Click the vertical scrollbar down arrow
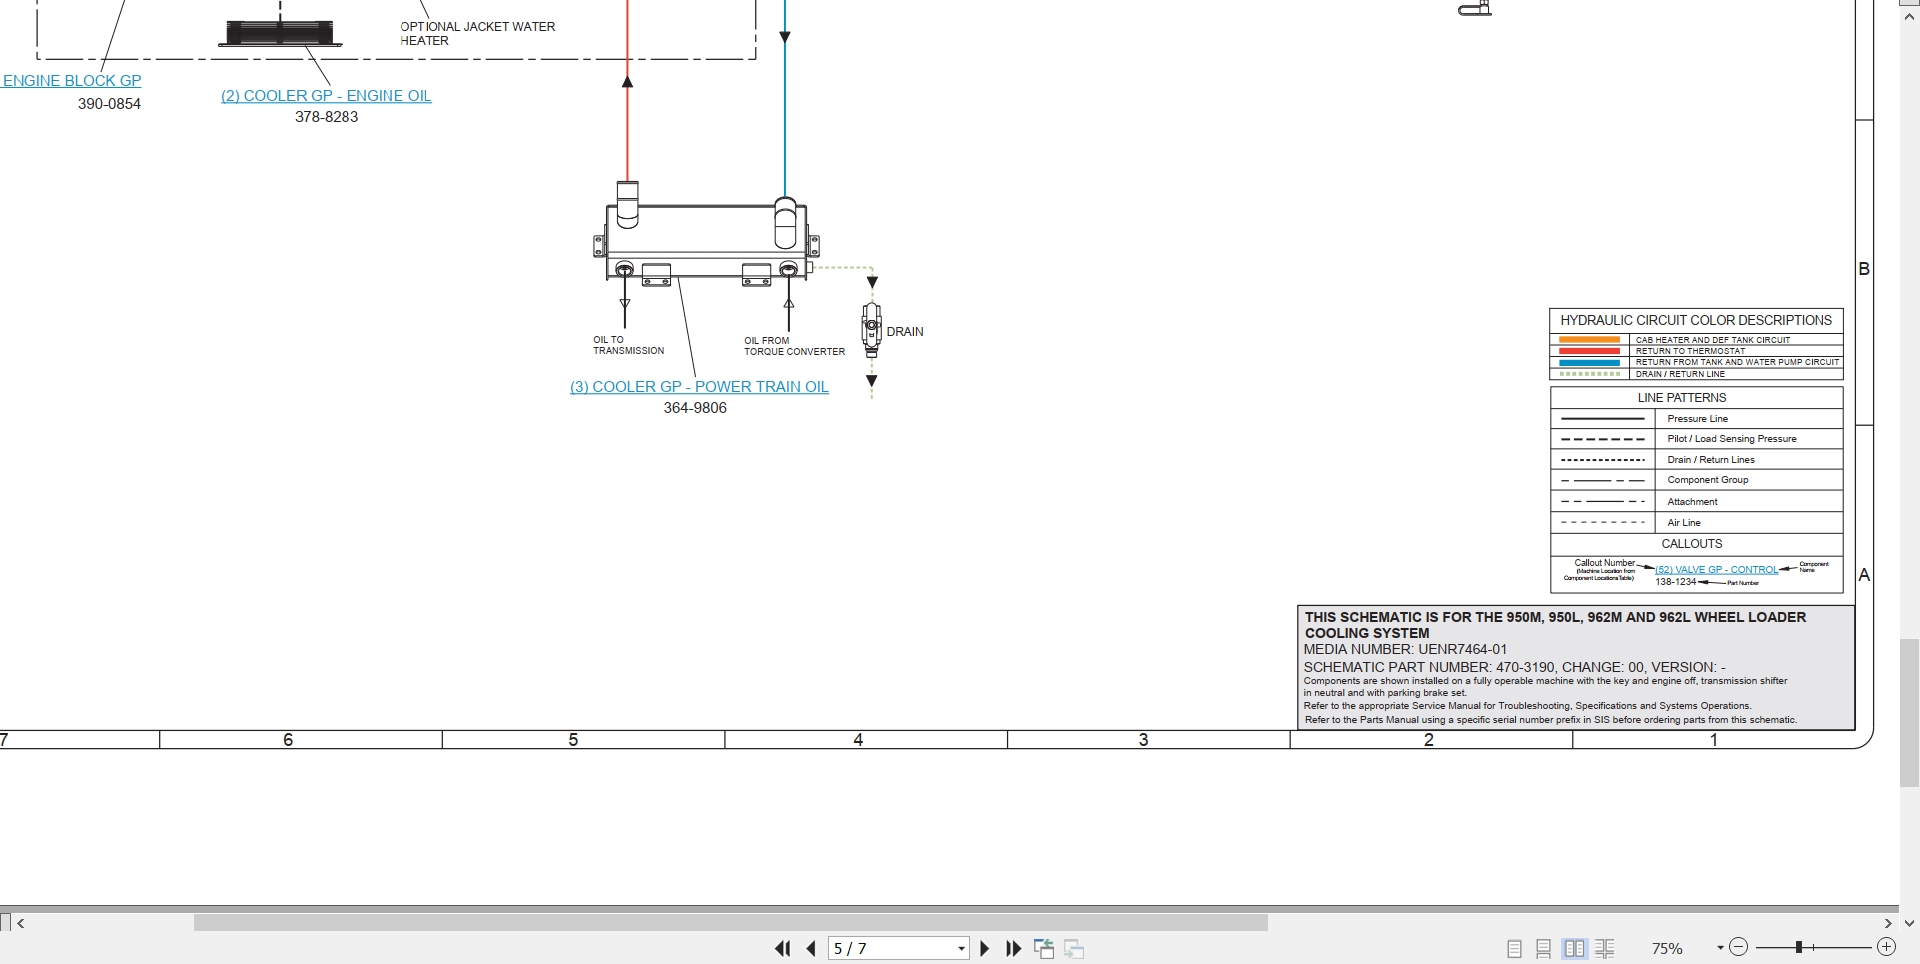Viewport: 1920px width, 964px height. click(1909, 923)
